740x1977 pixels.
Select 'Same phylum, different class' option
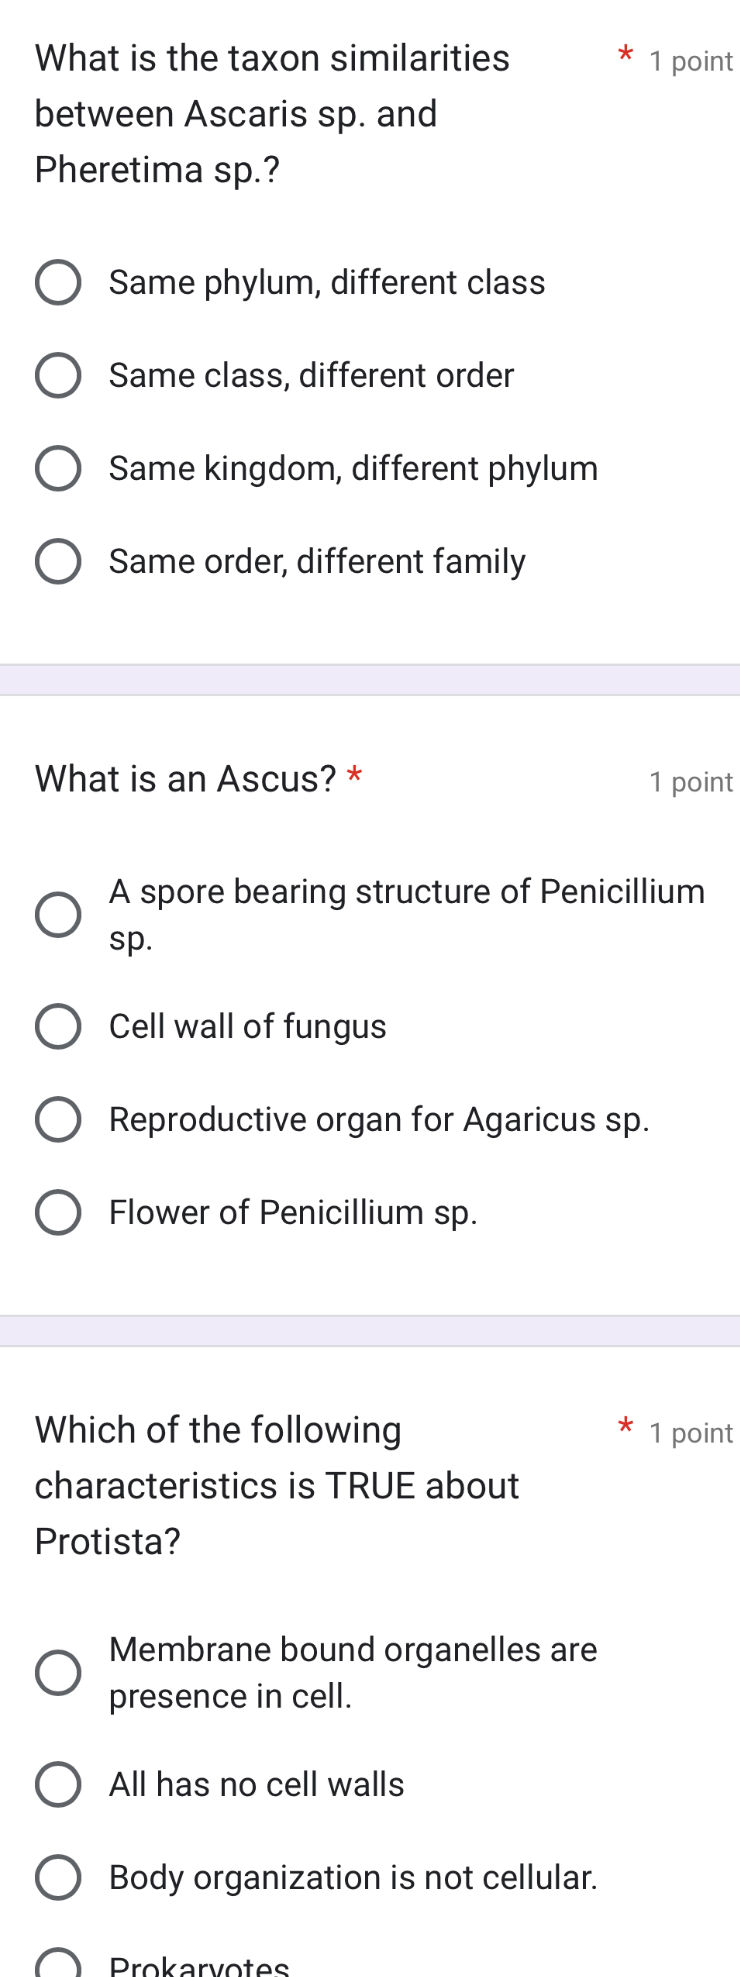[58, 283]
